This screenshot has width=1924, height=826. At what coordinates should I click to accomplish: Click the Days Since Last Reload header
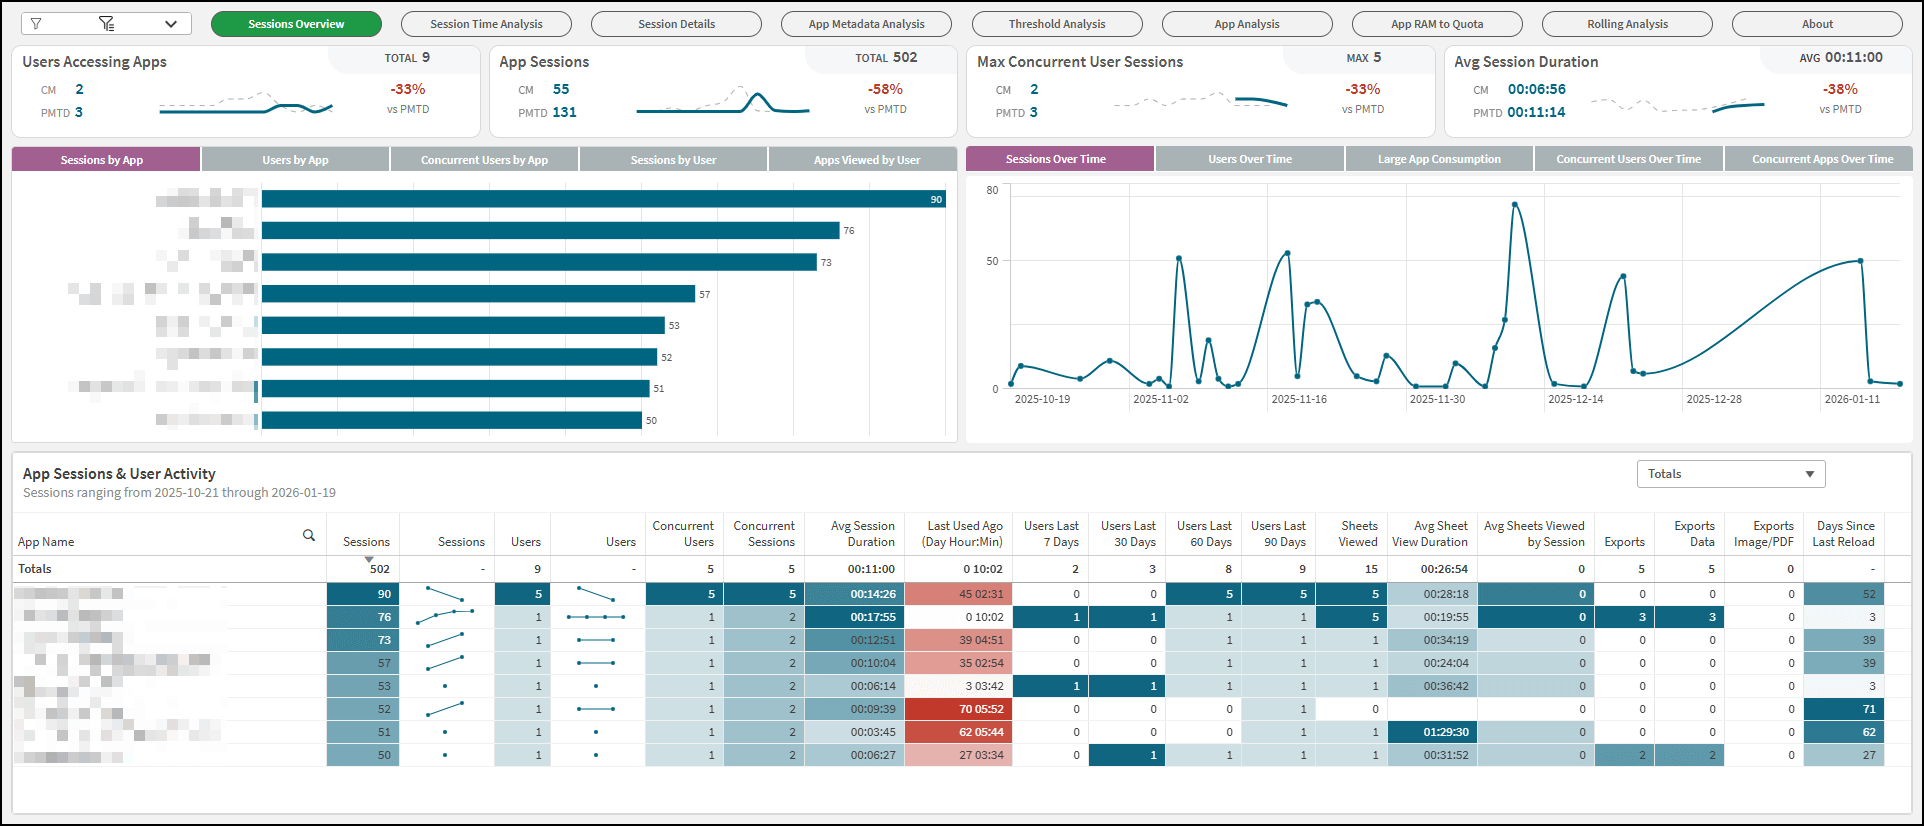[1844, 534]
